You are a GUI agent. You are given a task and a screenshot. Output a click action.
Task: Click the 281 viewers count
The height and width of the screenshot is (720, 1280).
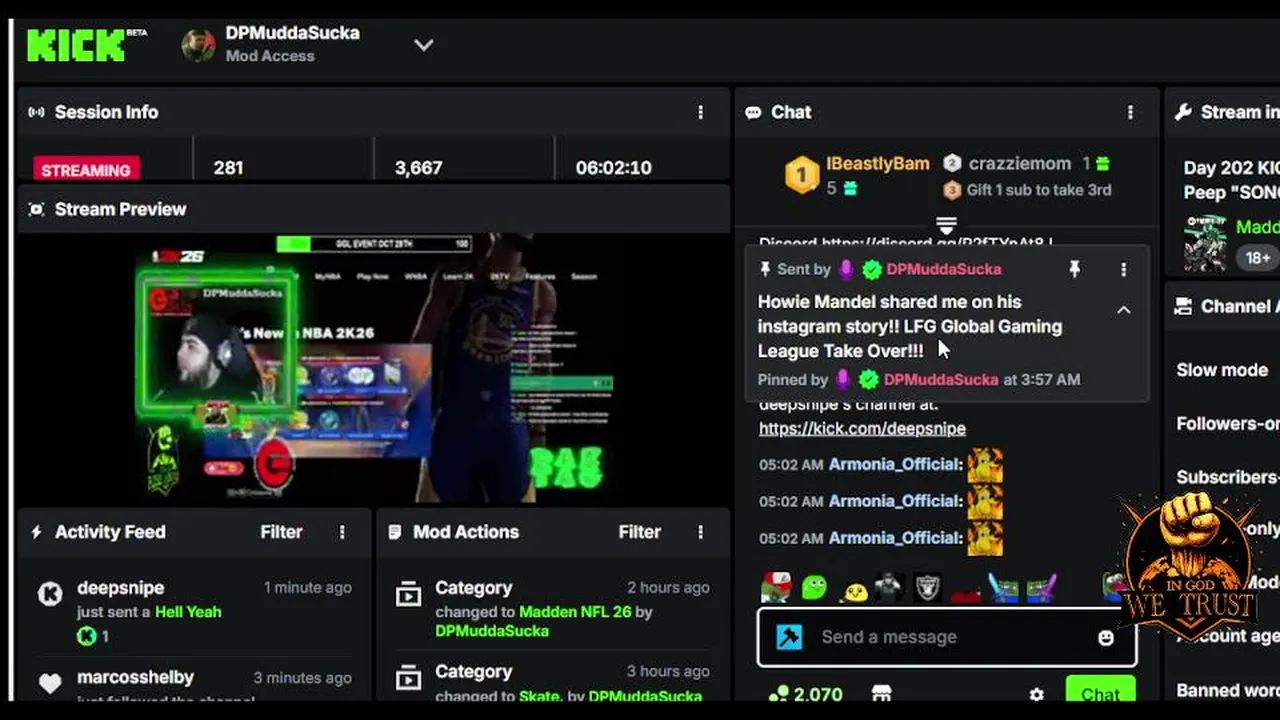coord(228,168)
